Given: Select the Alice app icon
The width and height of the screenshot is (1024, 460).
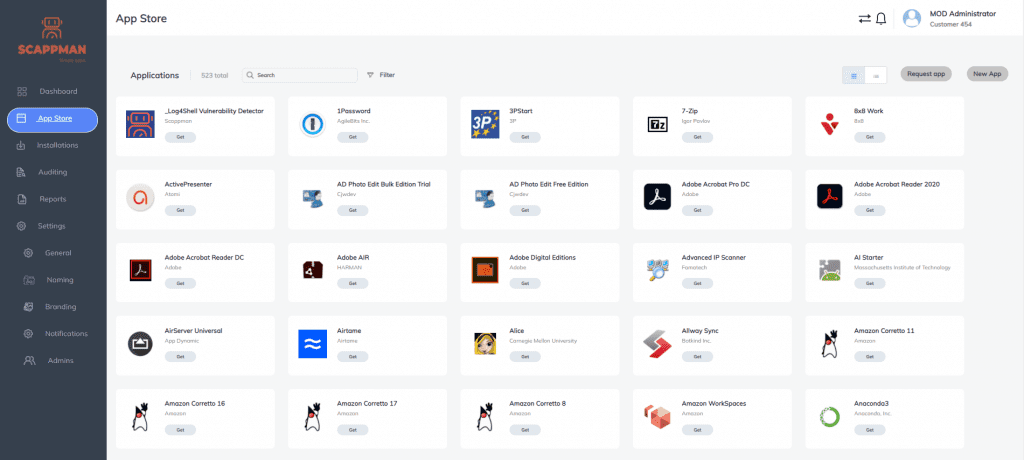Looking at the screenshot, I should point(485,344).
